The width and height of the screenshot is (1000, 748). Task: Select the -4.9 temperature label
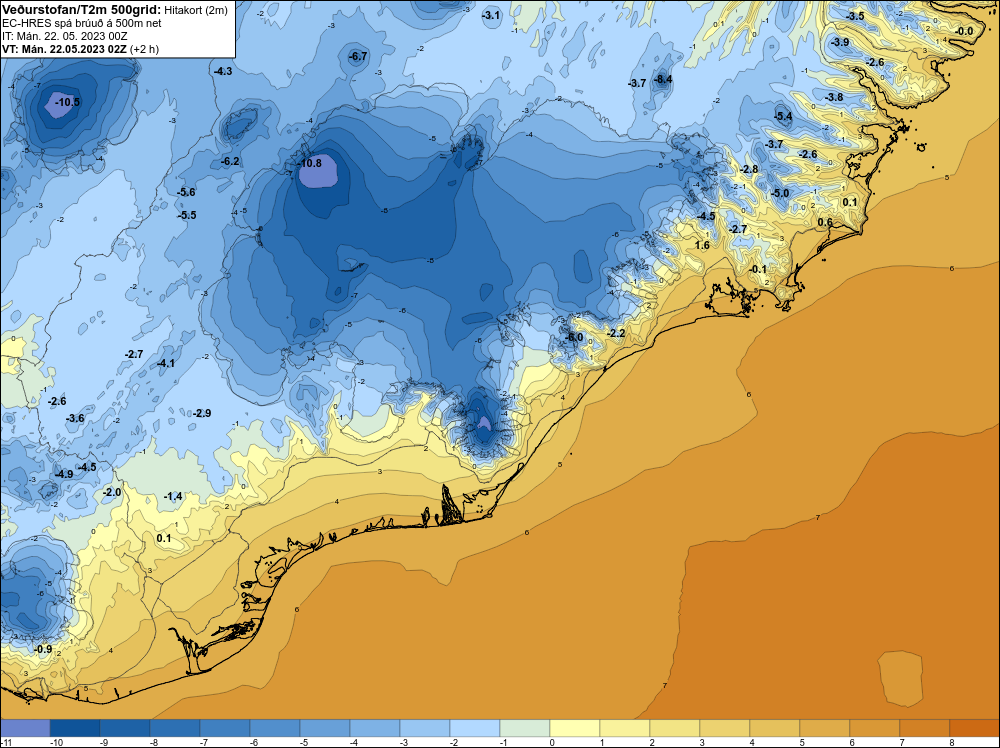click(64, 474)
